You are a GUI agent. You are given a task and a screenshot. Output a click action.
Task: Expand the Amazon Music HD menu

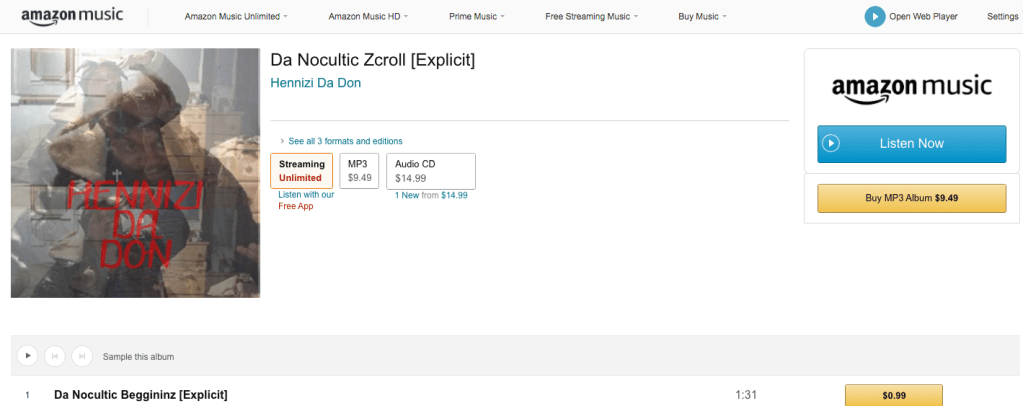pos(368,17)
